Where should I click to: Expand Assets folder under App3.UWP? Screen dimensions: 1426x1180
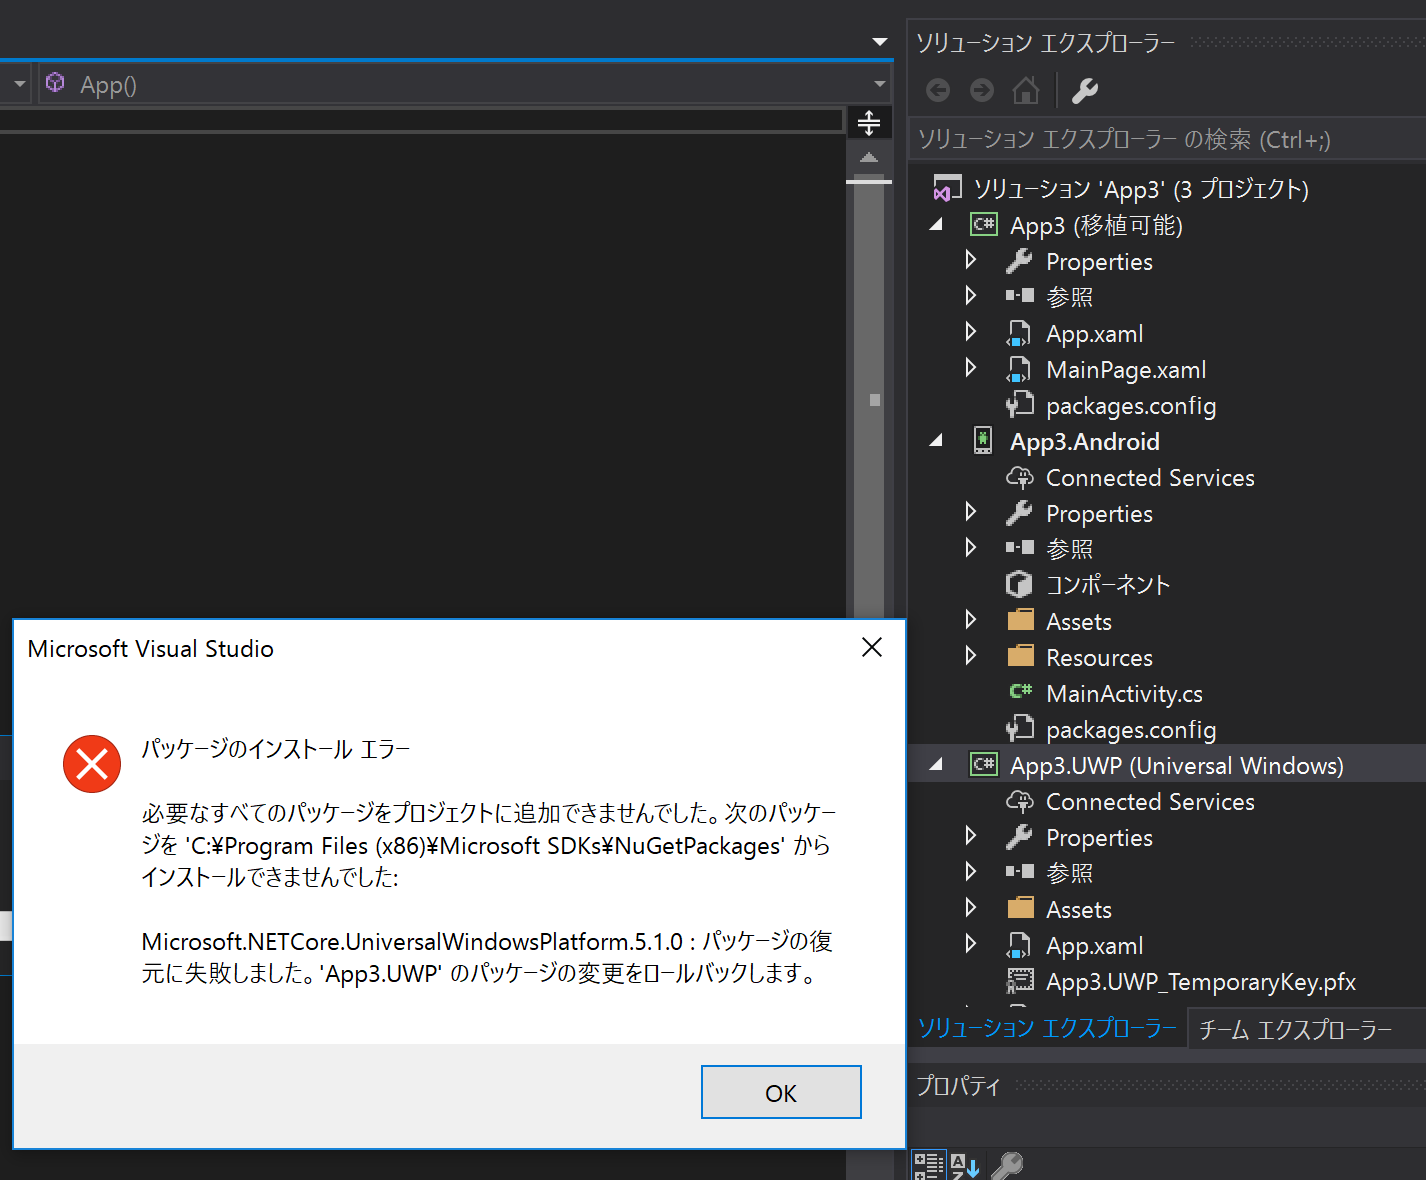[x=971, y=907]
